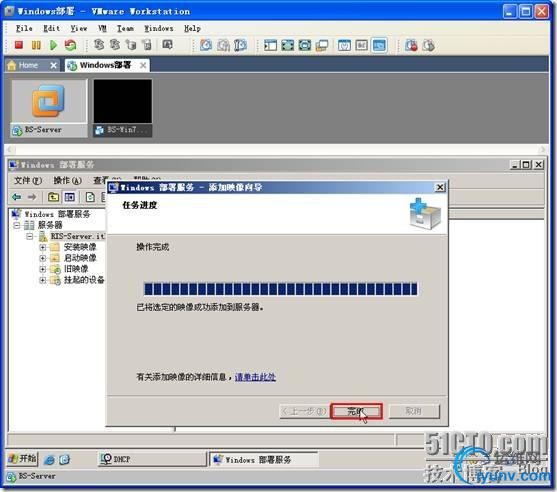Image resolution: width=557 pixels, height=492 pixels.
Task: Open the 操作(A) menu in deployment services
Action: click(x=67, y=180)
